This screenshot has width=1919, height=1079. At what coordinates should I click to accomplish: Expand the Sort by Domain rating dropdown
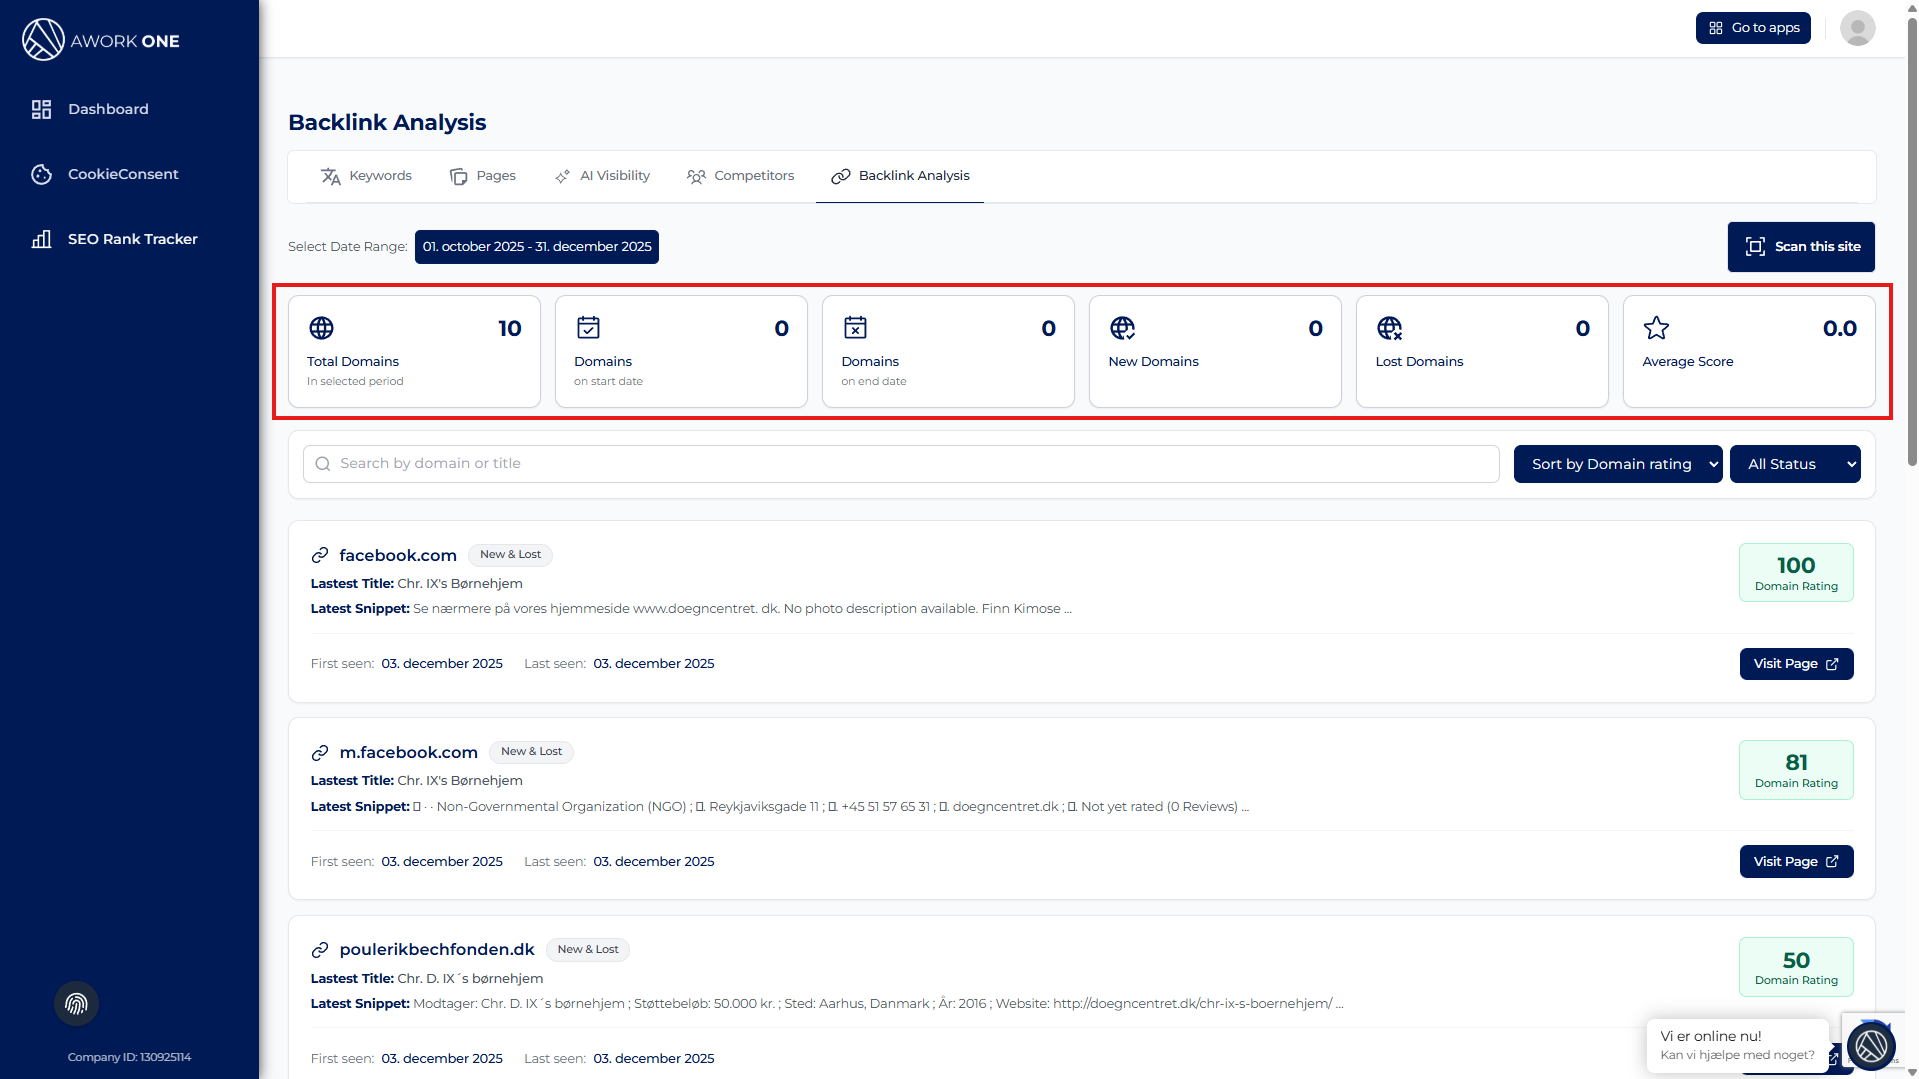1617,464
